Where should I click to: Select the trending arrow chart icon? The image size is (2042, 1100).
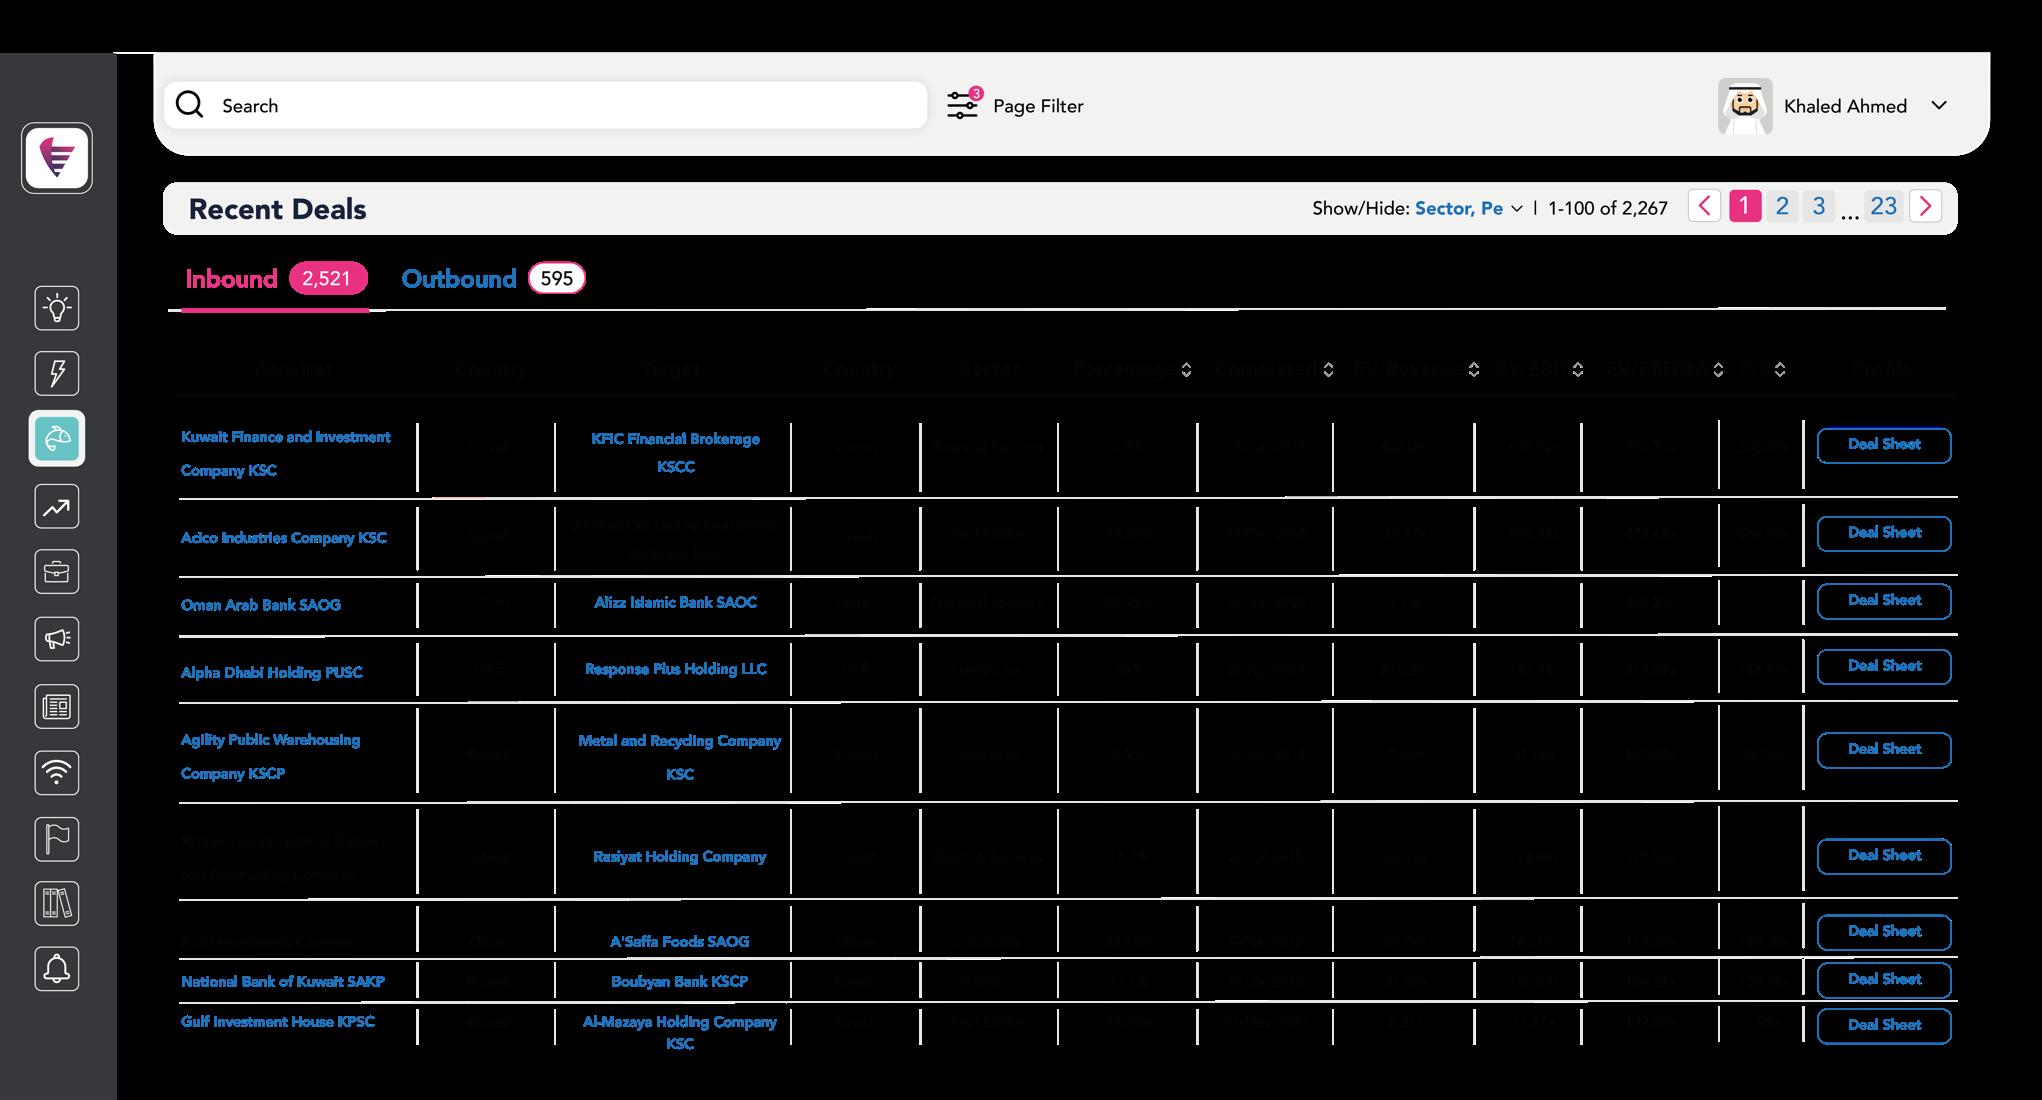[x=57, y=507]
